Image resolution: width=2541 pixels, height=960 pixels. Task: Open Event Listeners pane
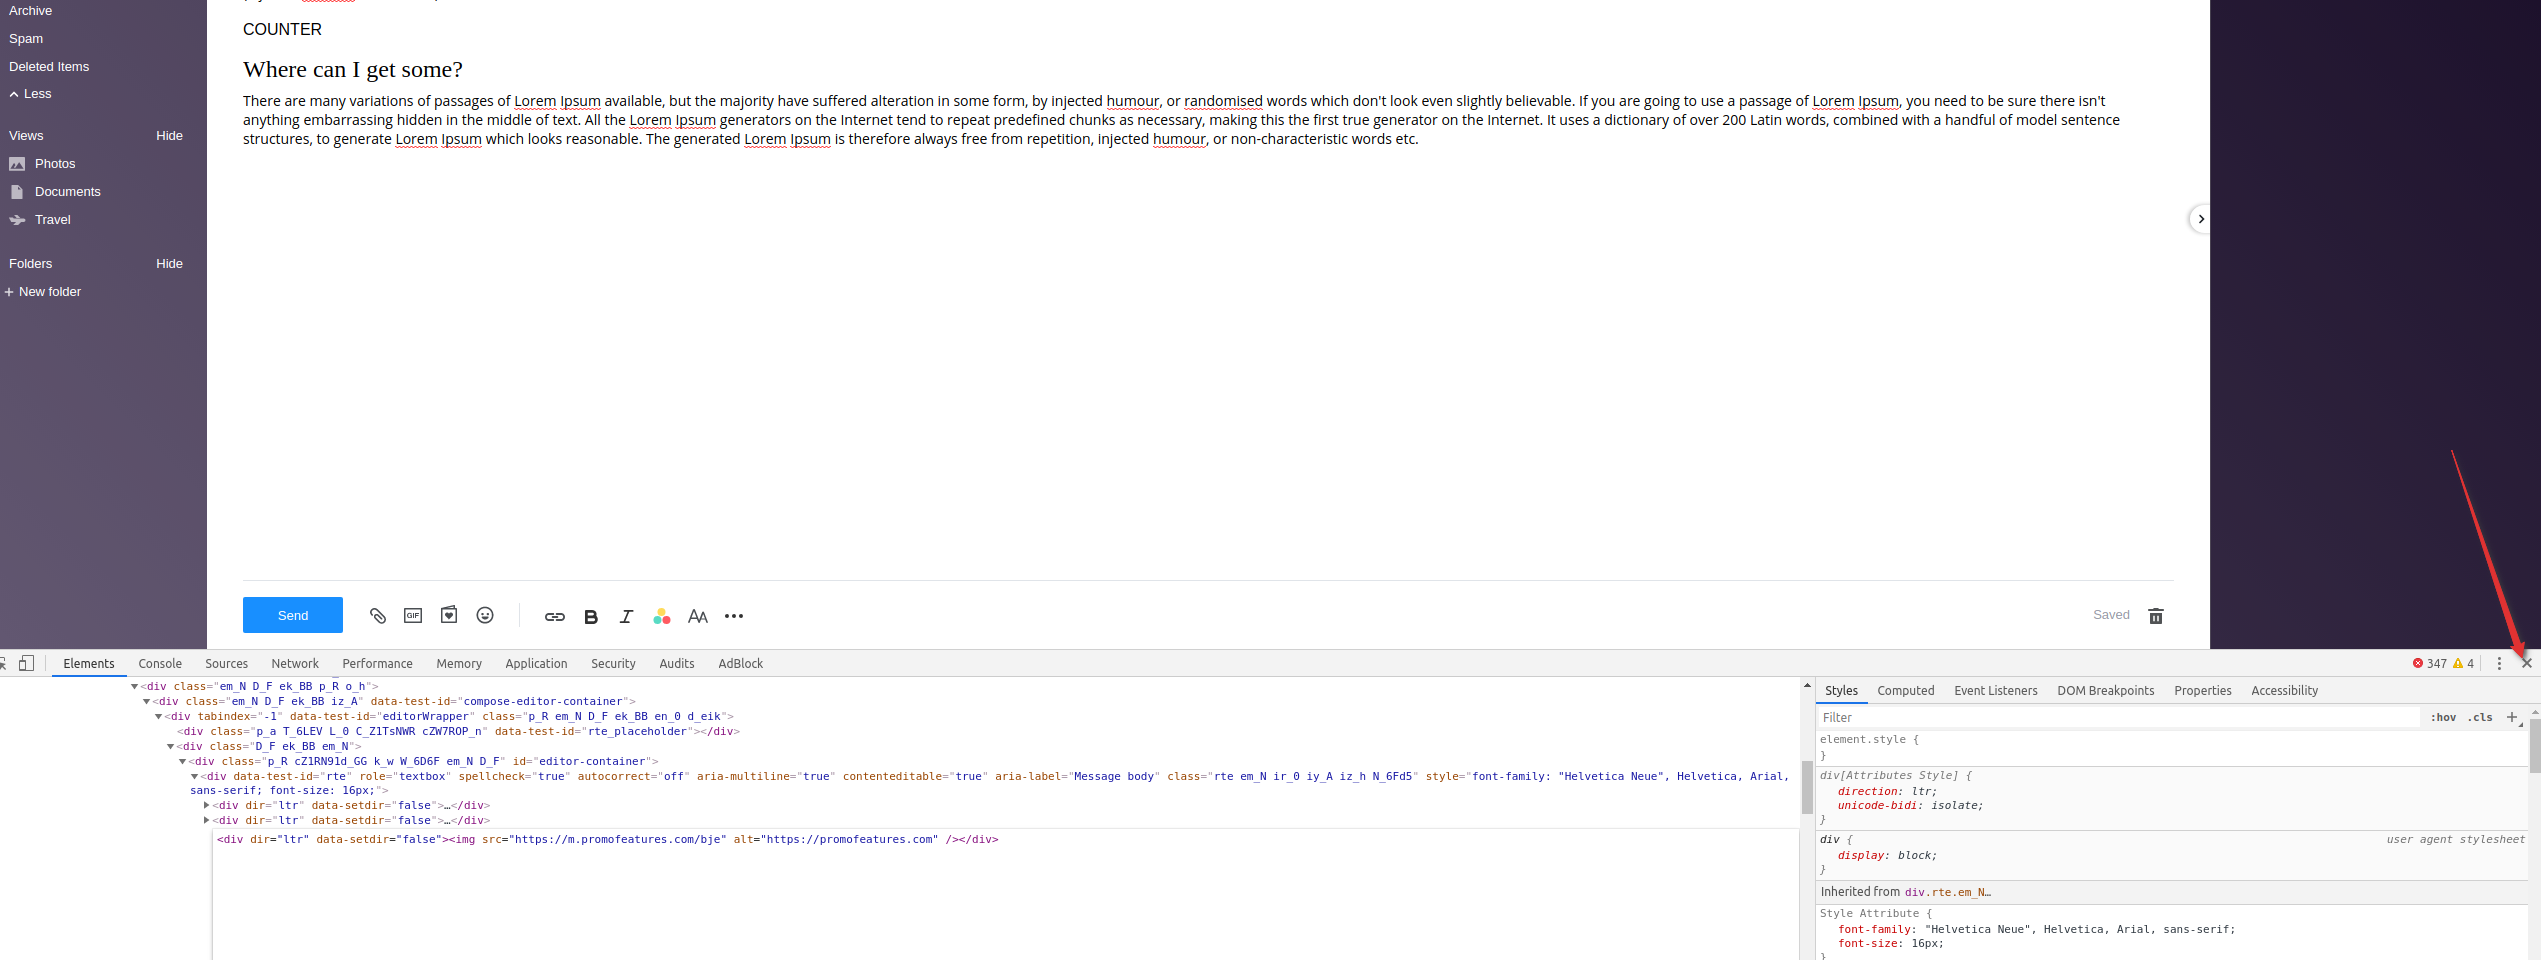tap(1995, 691)
